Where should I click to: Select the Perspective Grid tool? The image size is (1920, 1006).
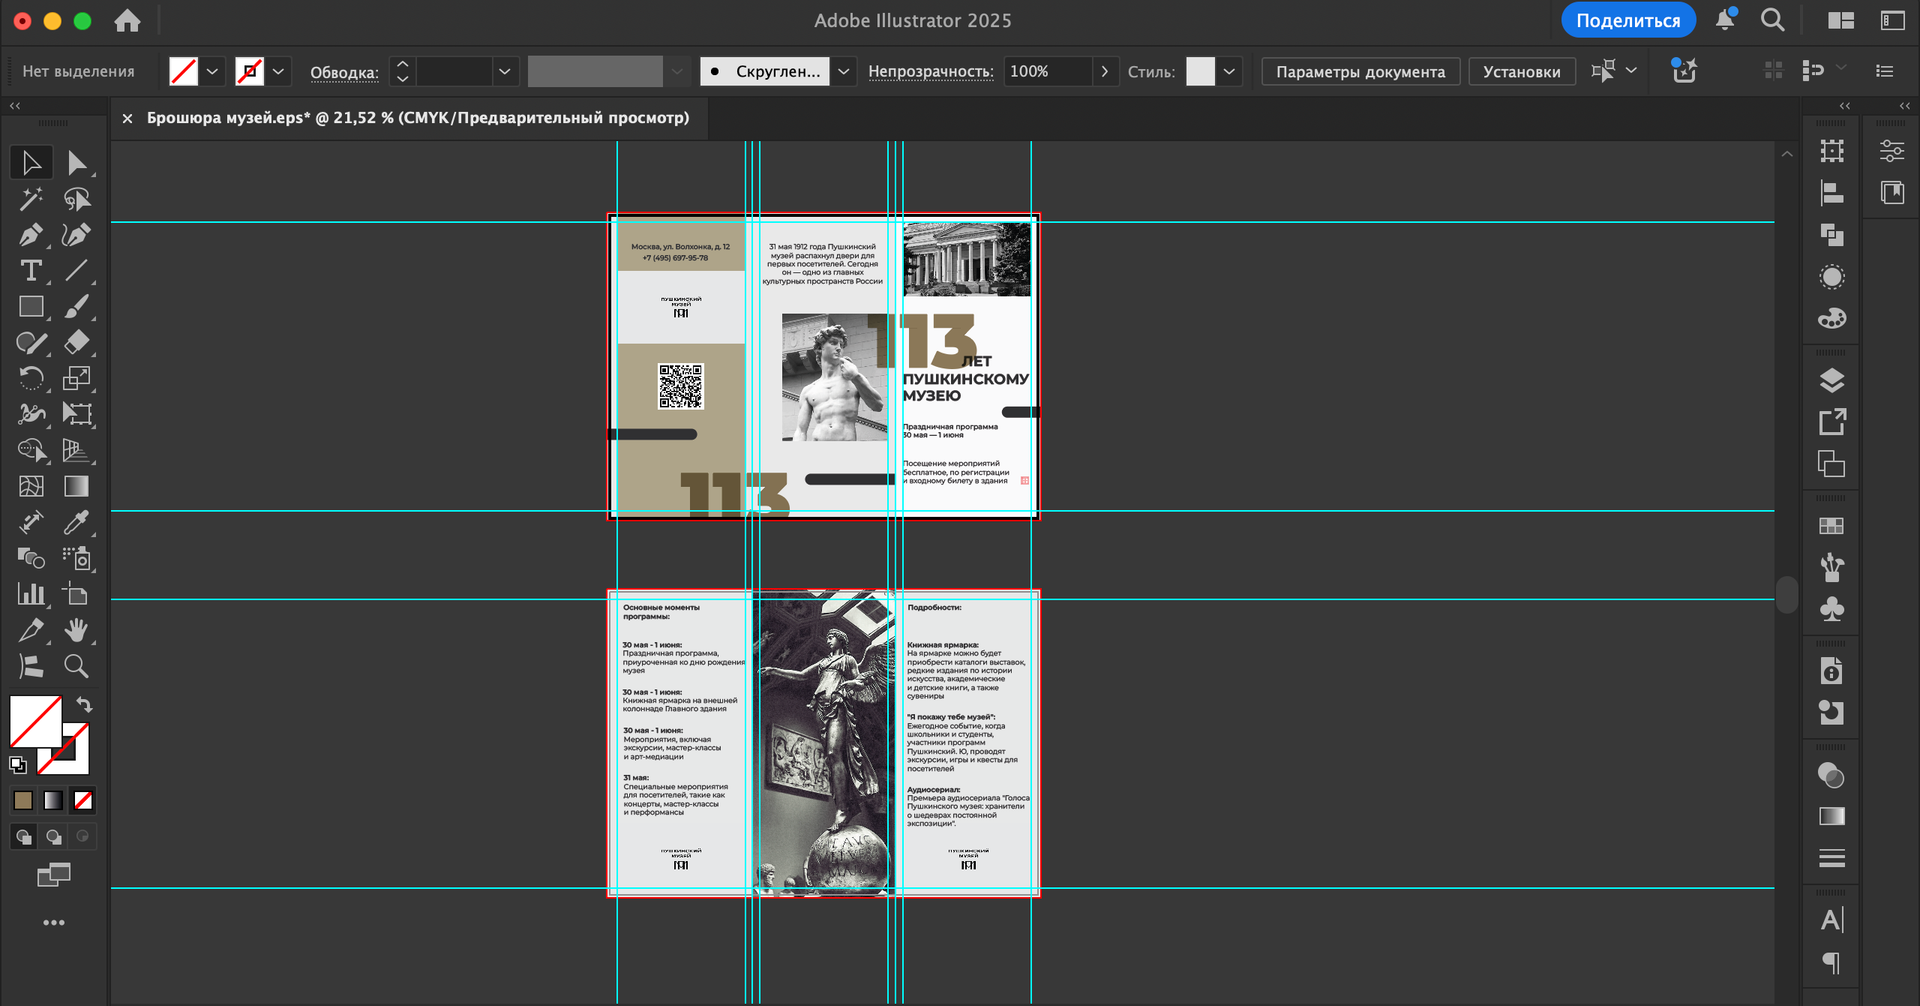pos(77,450)
